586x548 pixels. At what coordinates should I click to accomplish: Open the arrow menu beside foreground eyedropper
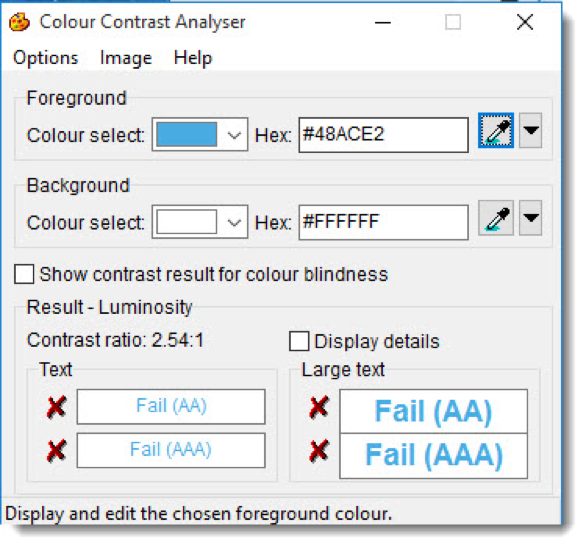[531, 130]
